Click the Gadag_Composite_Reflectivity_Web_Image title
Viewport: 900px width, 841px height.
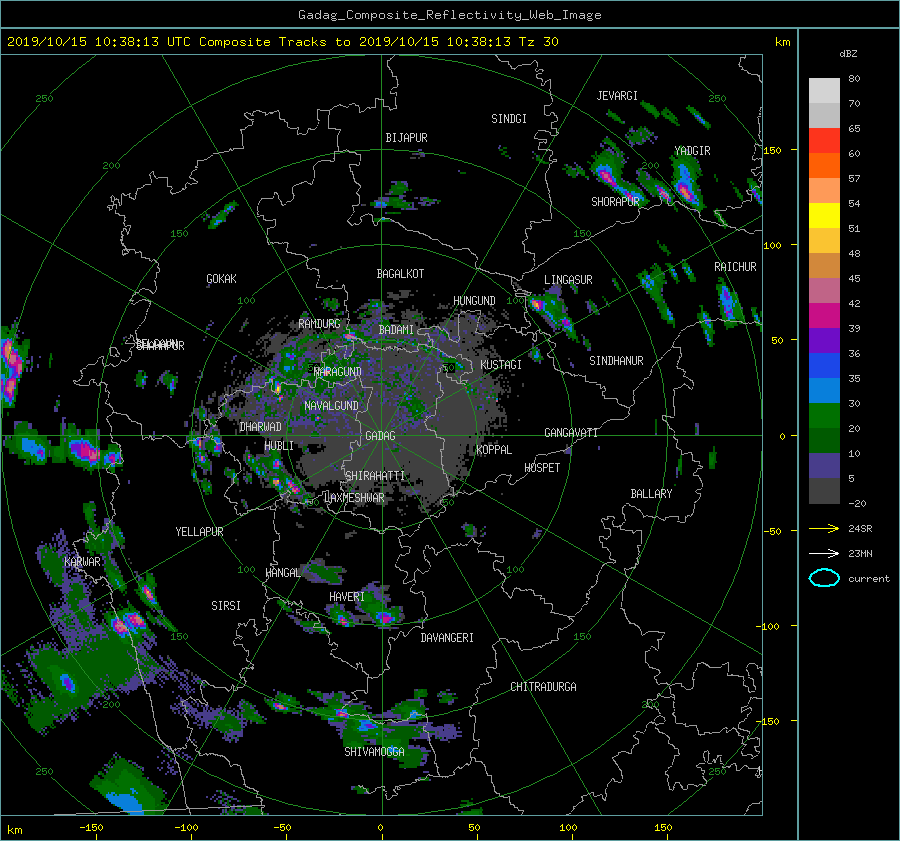[449, 15]
